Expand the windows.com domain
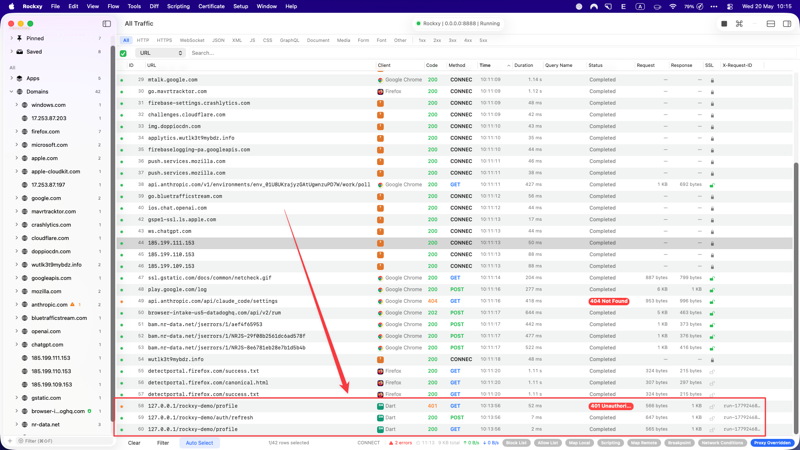800x450 pixels. click(x=16, y=105)
